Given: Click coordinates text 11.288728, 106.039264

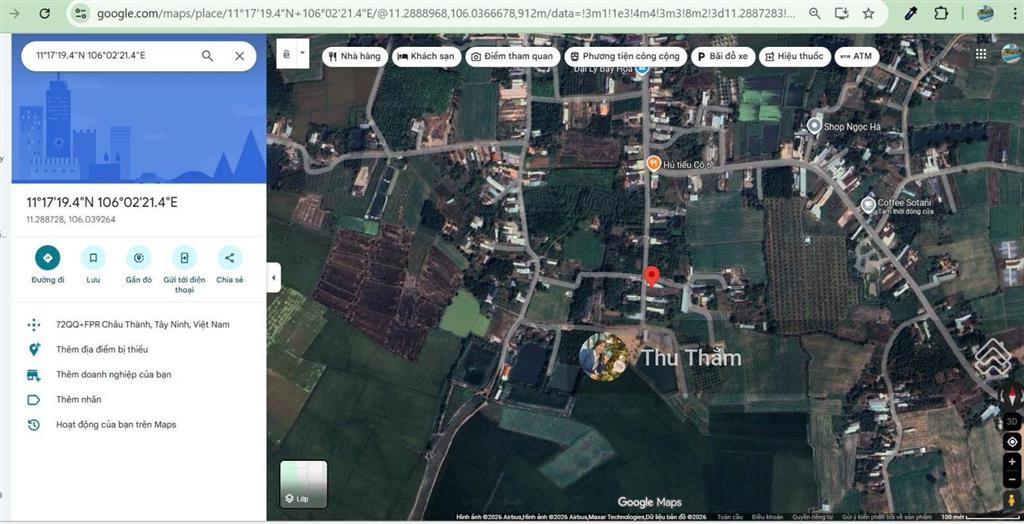Looking at the screenshot, I should click(x=71, y=220).
